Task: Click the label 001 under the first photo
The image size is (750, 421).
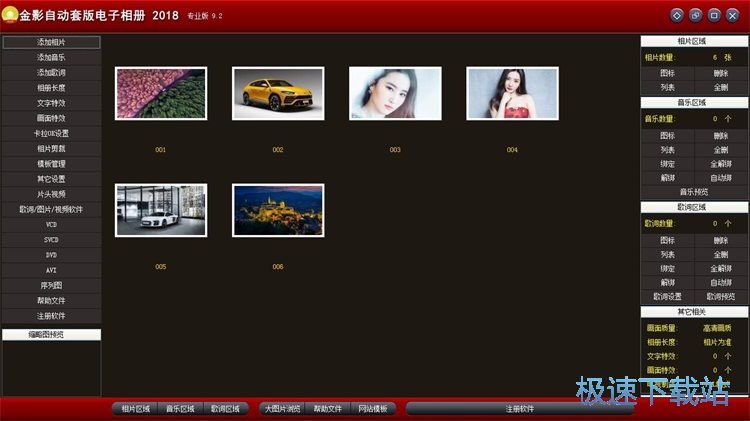Action: pyautogui.click(x=161, y=150)
